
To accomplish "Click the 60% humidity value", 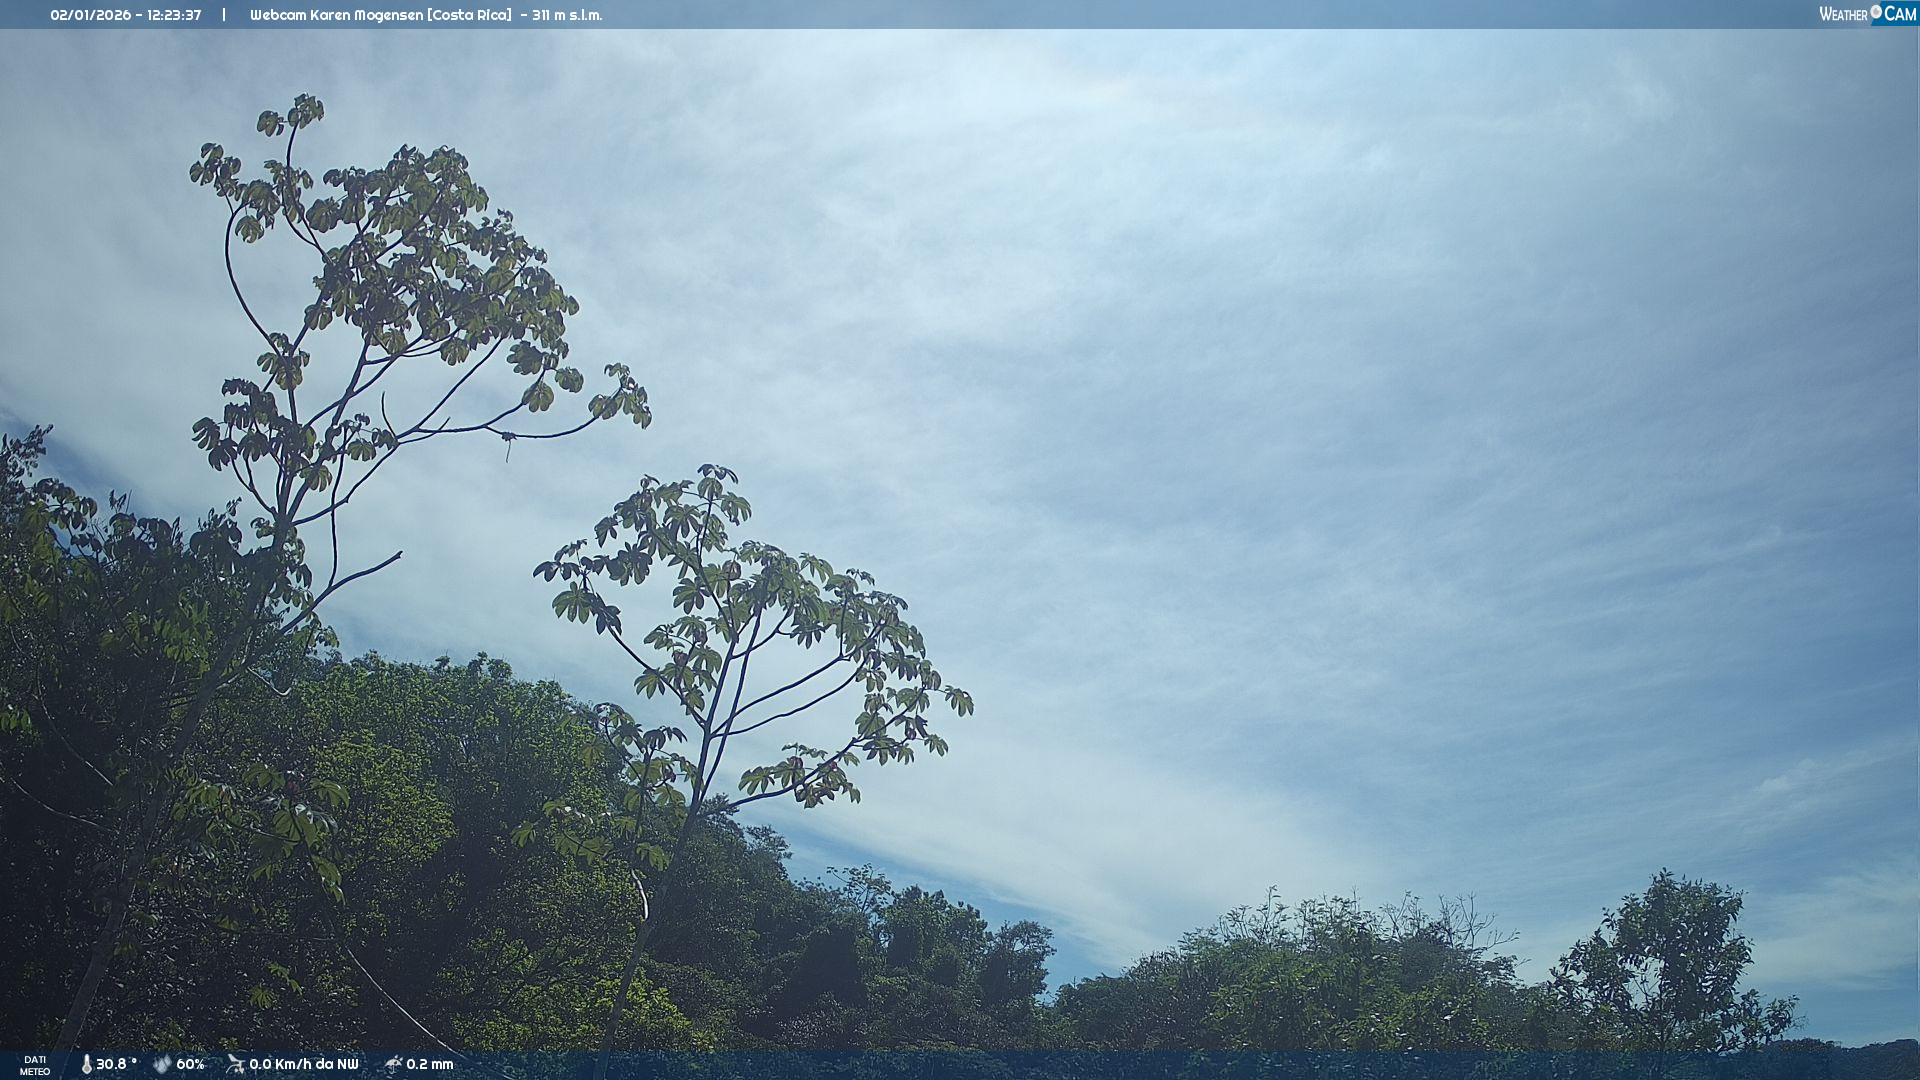I will pos(190,1064).
